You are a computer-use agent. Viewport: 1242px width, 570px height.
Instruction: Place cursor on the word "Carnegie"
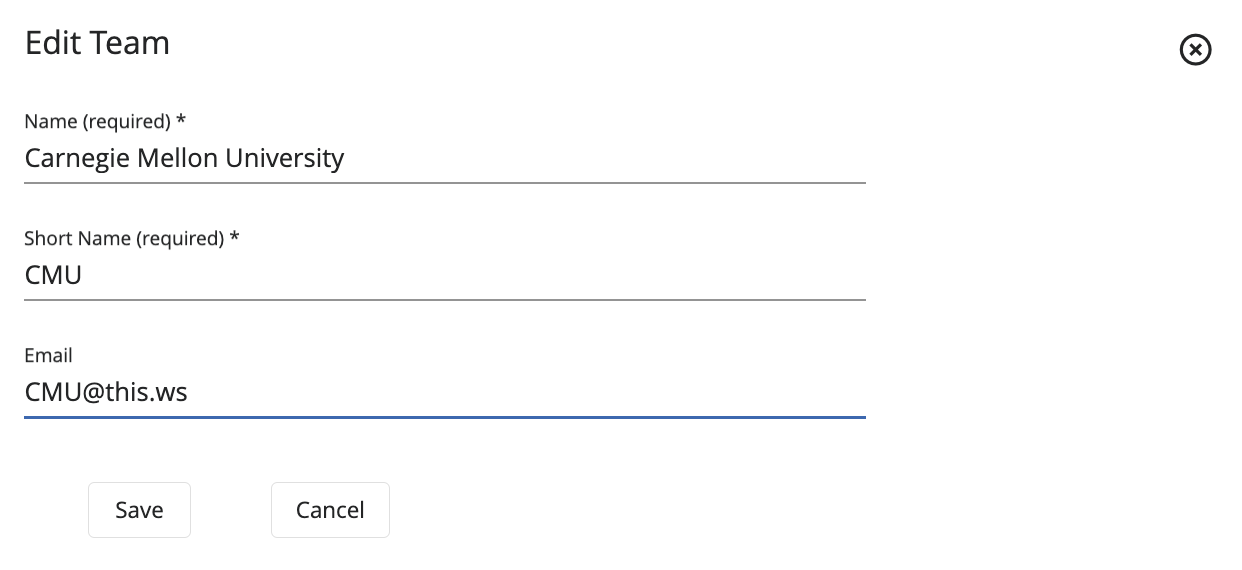tap(68, 158)
